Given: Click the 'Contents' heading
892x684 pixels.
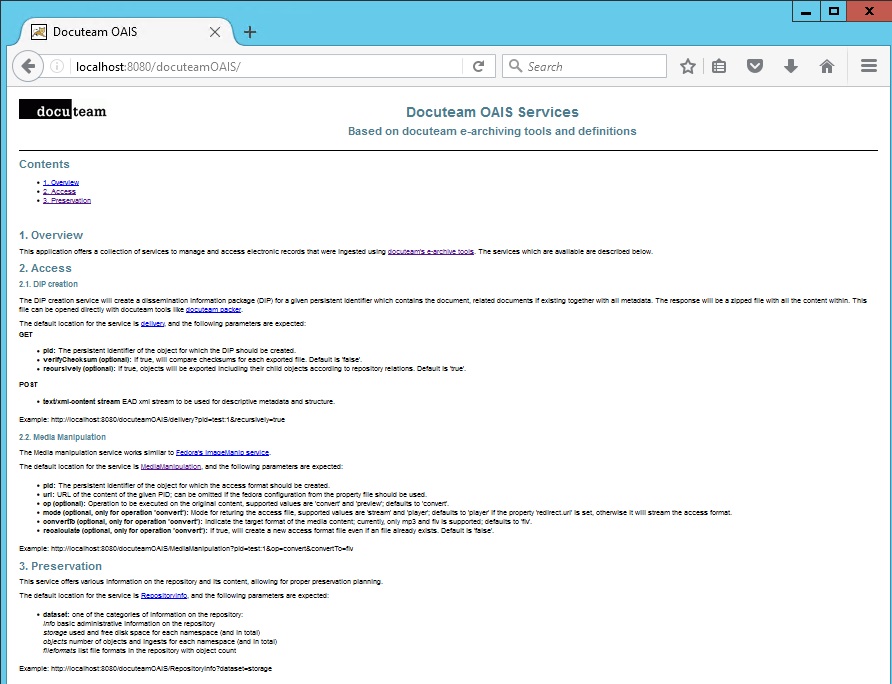Looking at the screenshot, I should 44,164.
